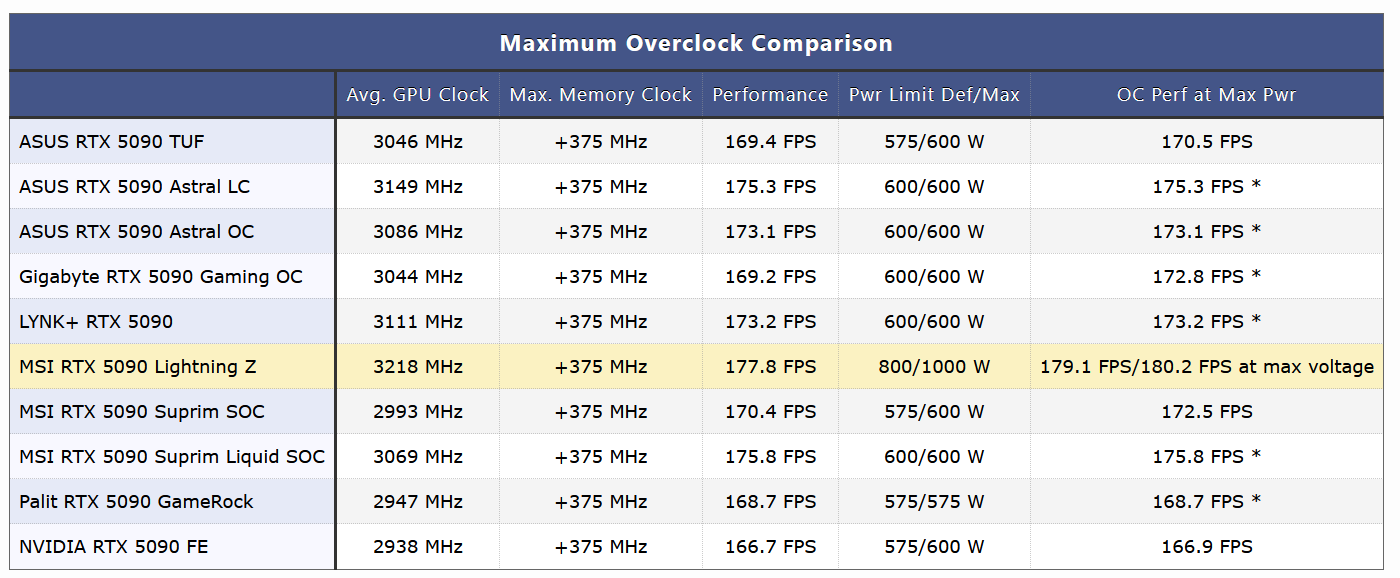
Task: Select the OC Perf at Max Pwr header
Action: pos(1206,95)
